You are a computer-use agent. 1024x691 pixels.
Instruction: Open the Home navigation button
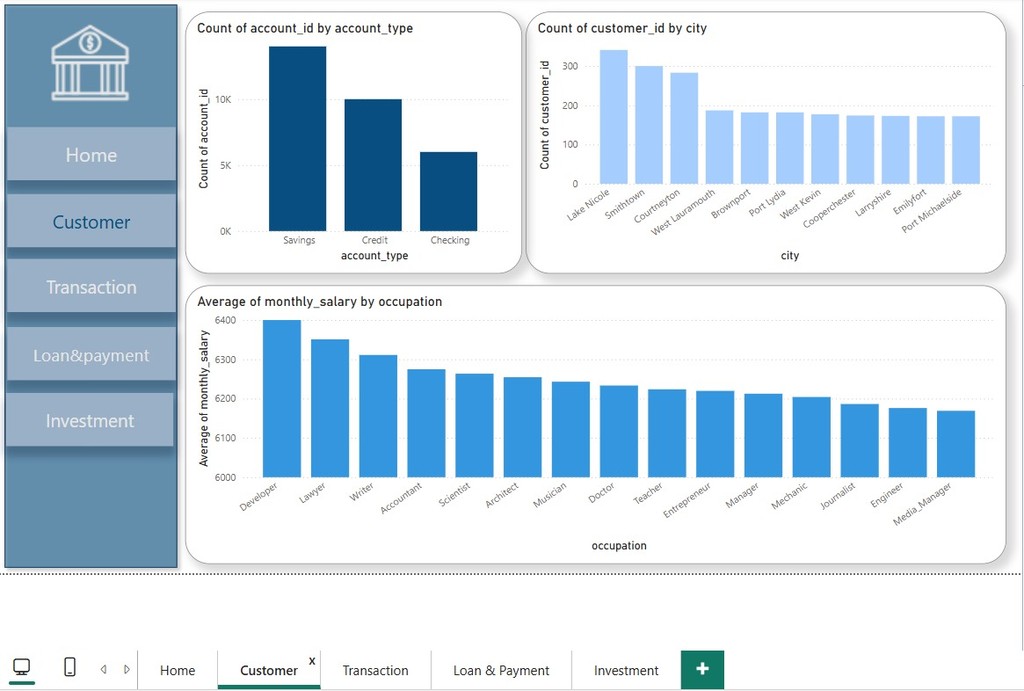point(91,155)
